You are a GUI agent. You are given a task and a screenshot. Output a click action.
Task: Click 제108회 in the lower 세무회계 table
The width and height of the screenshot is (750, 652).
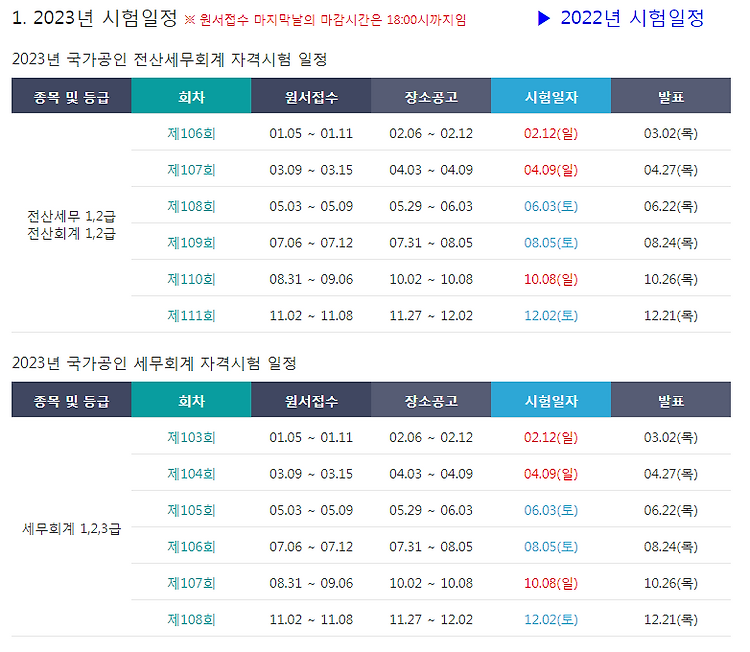[191, 619]
